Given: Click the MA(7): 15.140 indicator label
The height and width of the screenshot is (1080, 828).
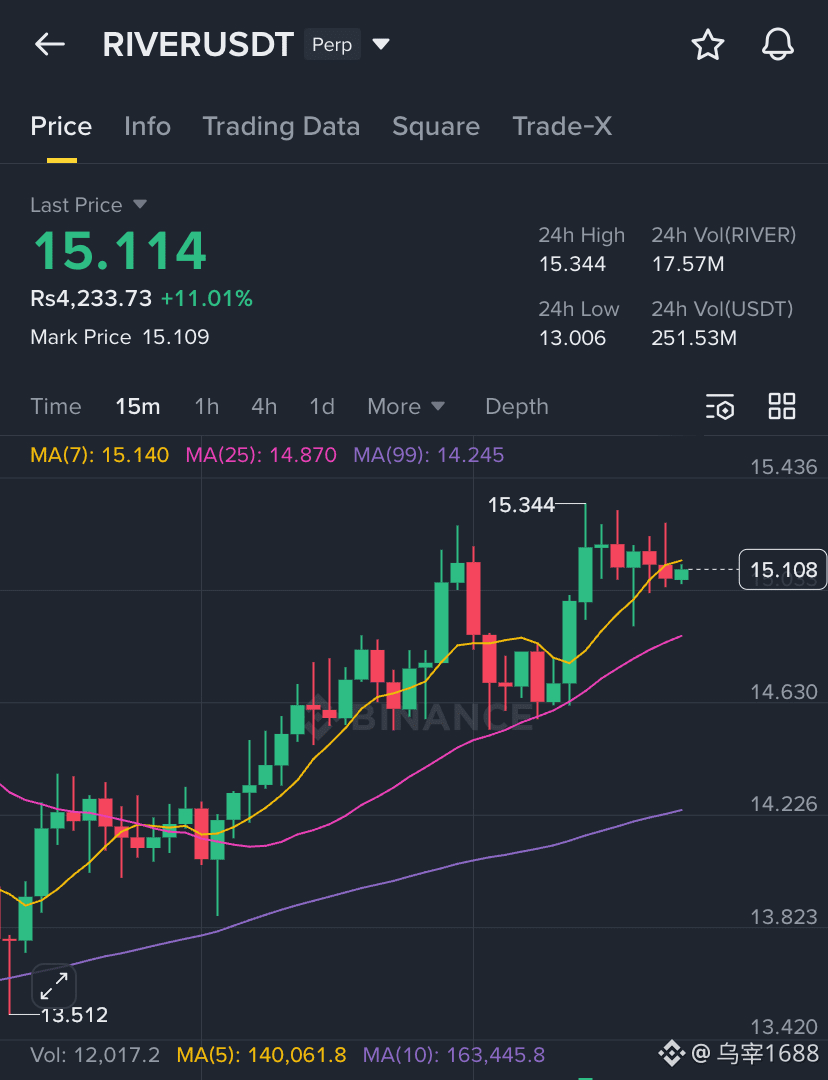Looking at the screenshot, I should coord(99,455).
